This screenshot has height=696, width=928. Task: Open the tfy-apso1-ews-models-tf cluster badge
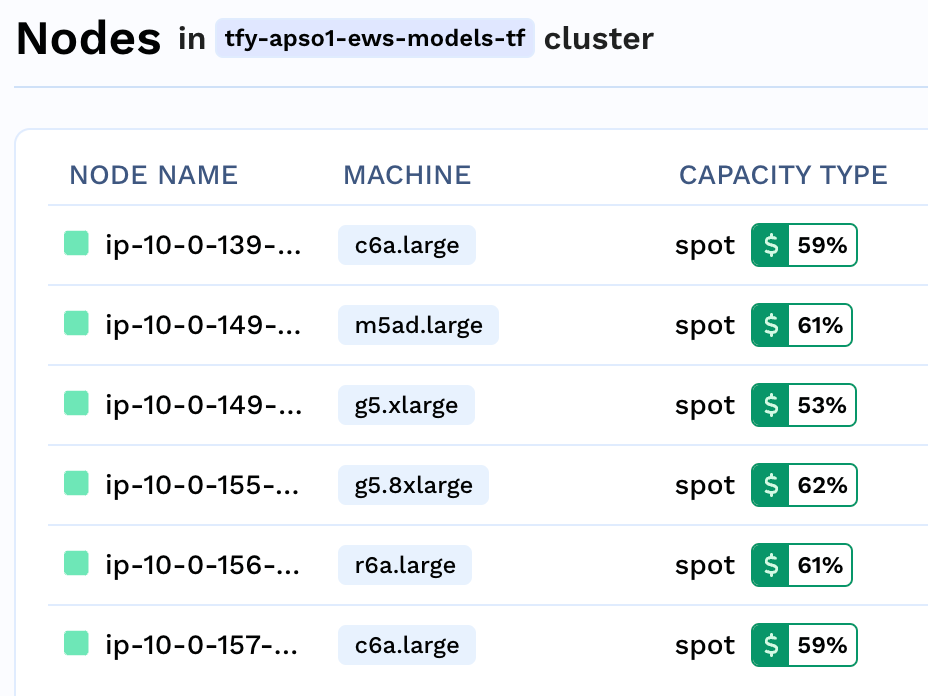pos(374,40)
